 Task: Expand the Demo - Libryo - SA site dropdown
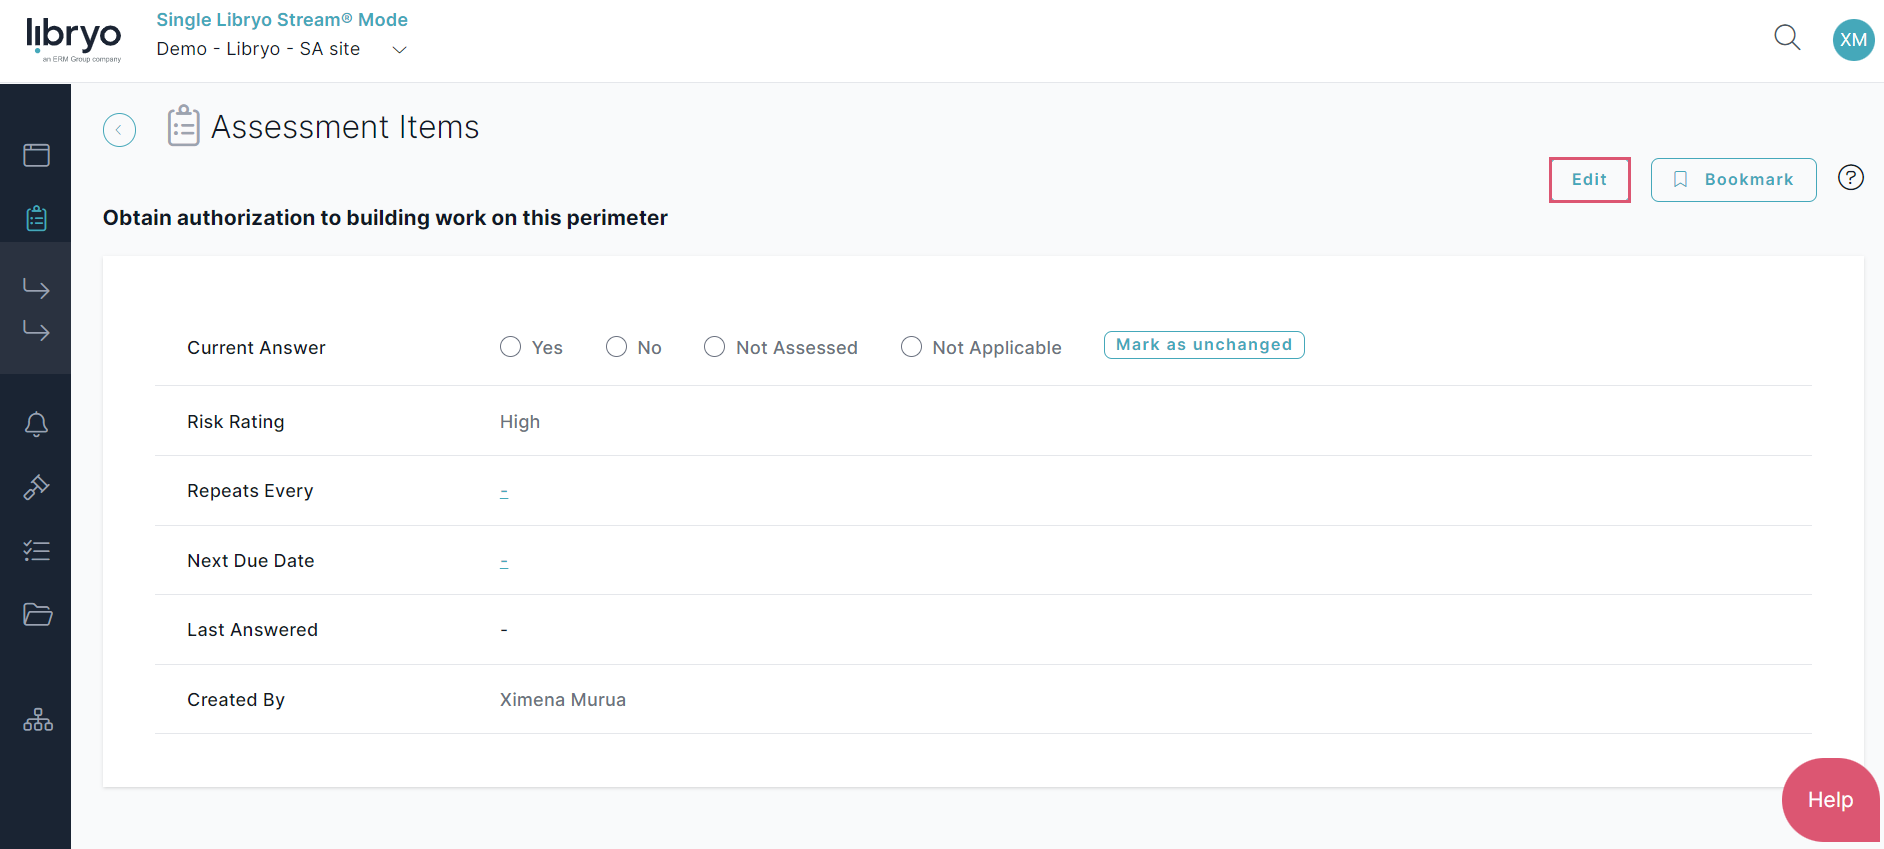[282, 49]
